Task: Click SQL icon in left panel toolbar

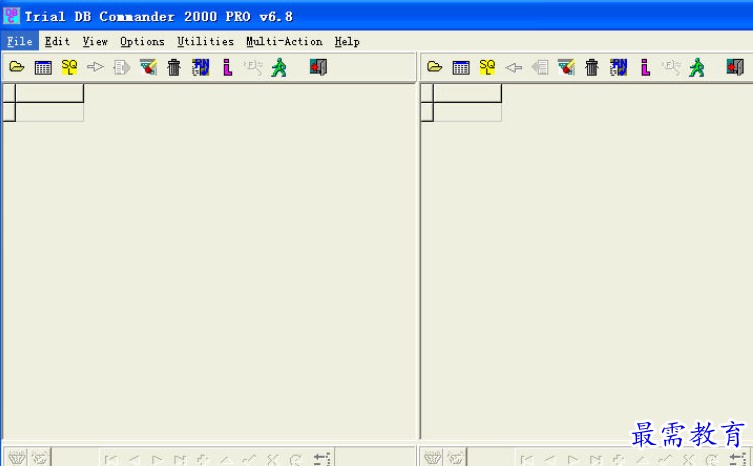Action: (x=69, y=67)
